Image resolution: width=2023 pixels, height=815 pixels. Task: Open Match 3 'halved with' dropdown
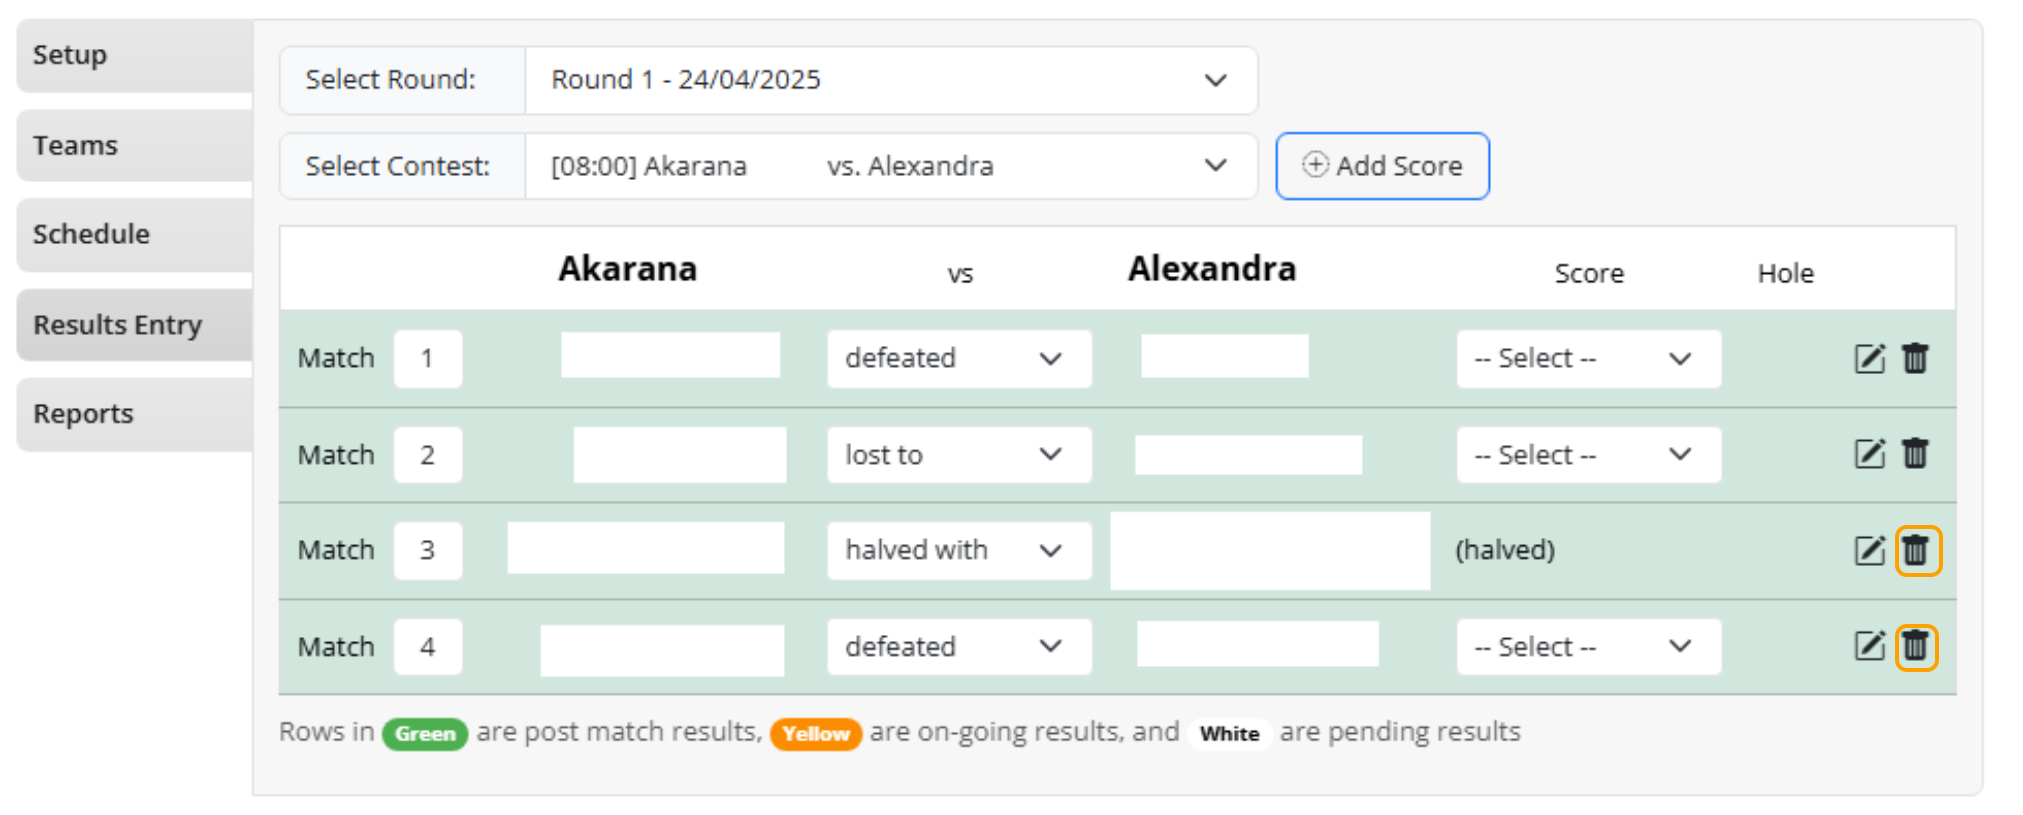click(x=958, y=551)
